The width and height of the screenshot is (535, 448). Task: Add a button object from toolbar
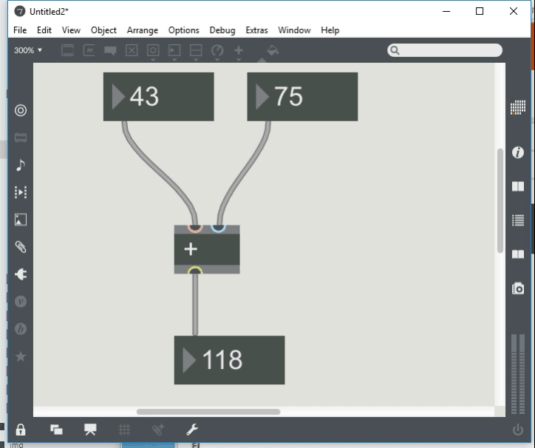[x=153, y=50]
